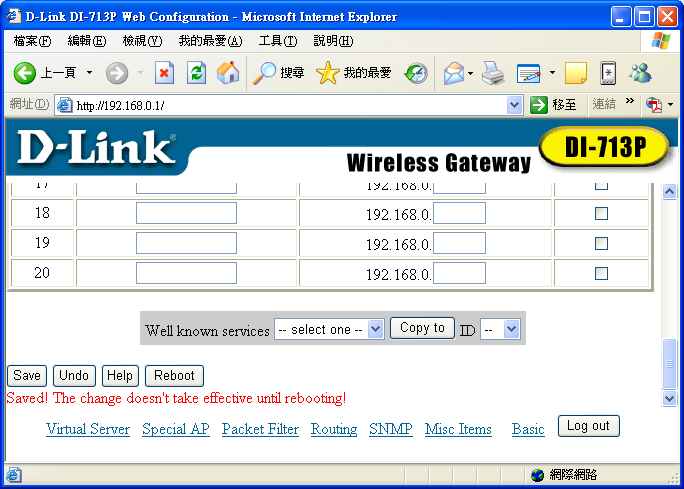Go to the Home page icon

pyautogui.click(x=228, y=72)
